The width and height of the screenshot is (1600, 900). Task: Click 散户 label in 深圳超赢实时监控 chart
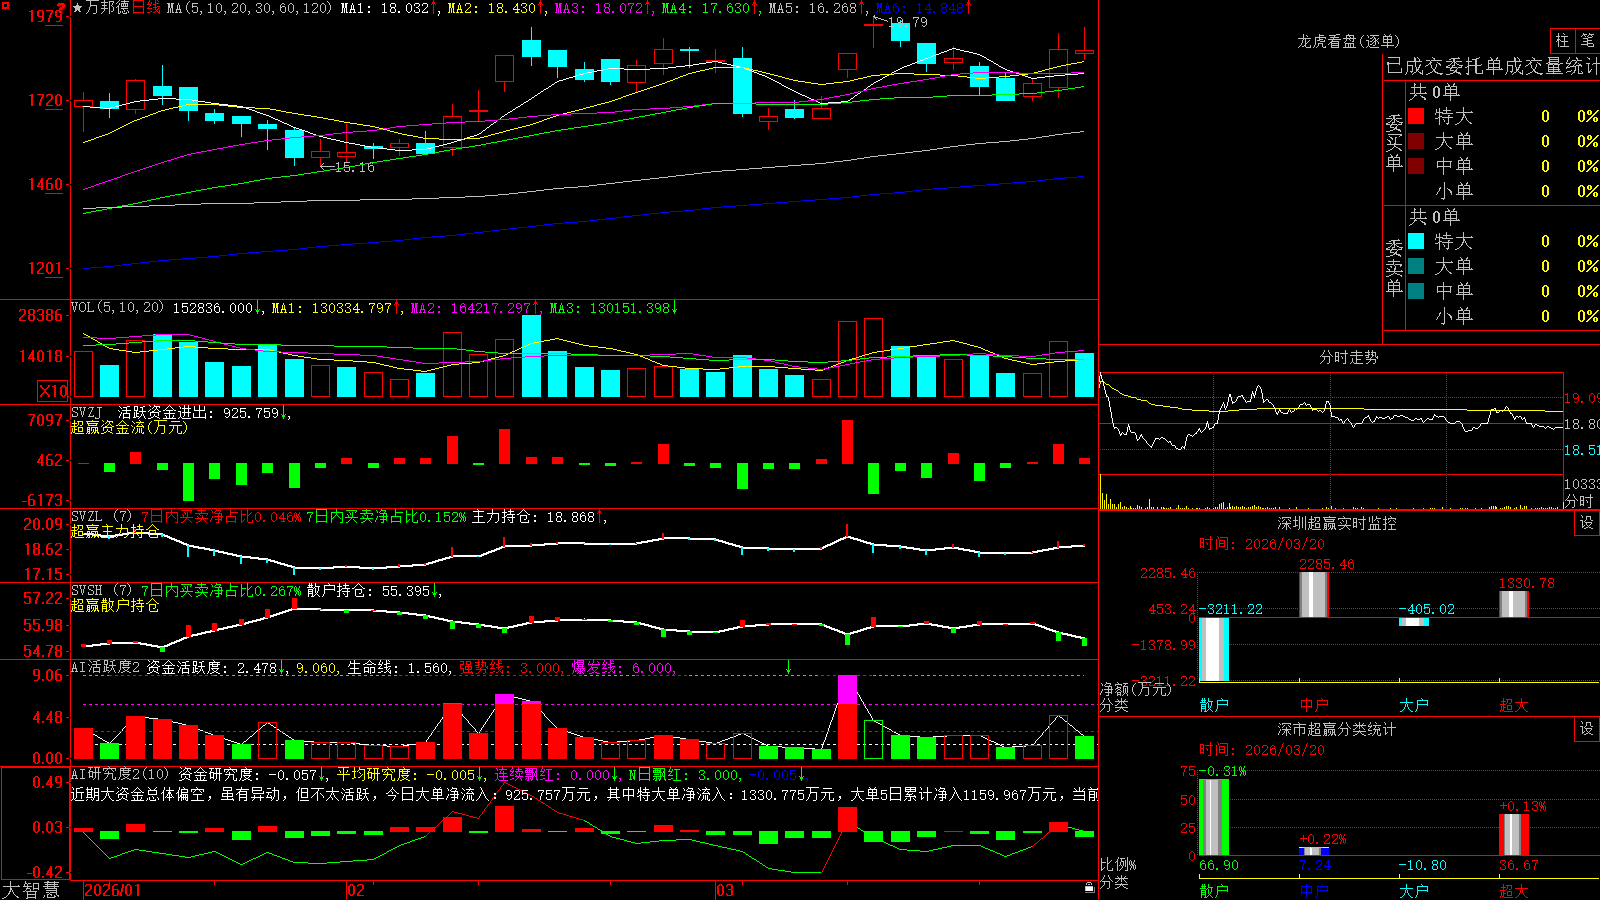tap(1214, 705)
